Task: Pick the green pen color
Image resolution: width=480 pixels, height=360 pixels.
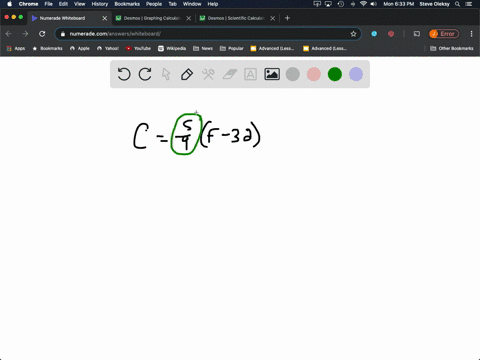Action: 335,74
